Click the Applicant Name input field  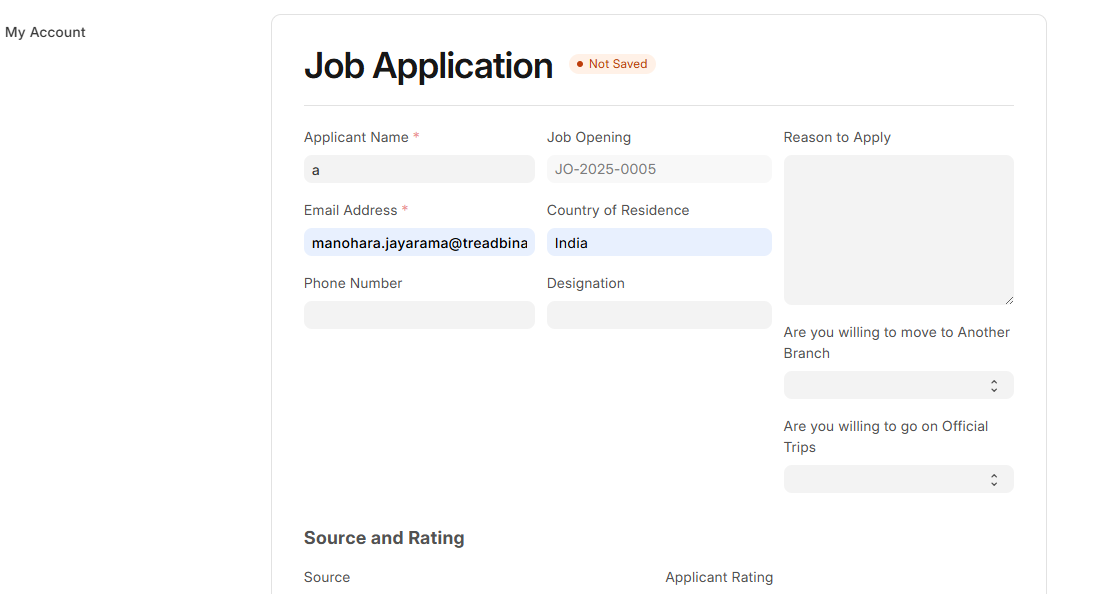click(419, 169)
